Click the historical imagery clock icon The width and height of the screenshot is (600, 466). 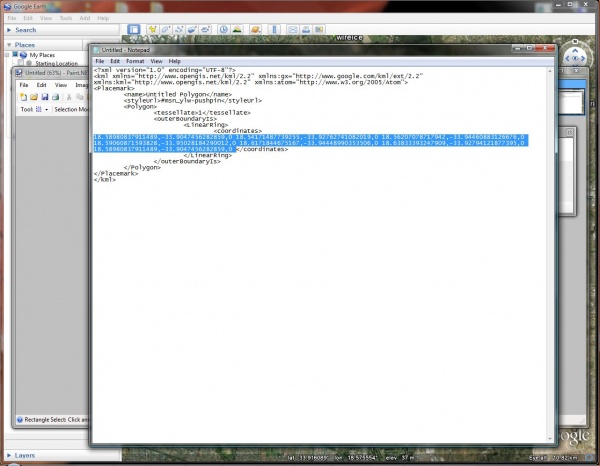[223, 29]
